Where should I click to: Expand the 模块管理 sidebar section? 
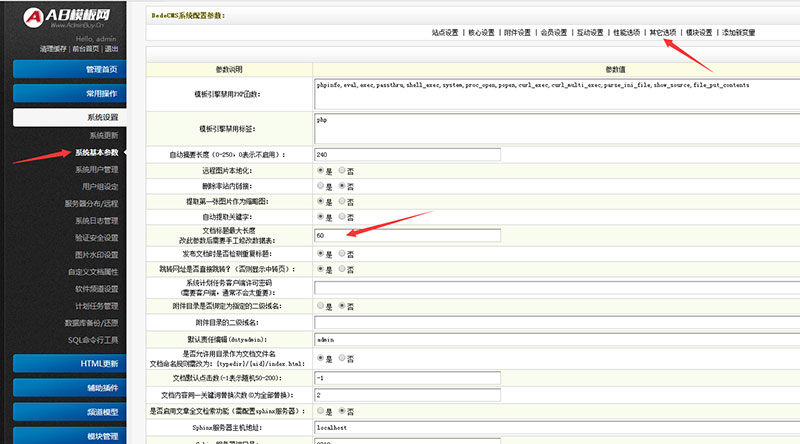click(69, 436)
